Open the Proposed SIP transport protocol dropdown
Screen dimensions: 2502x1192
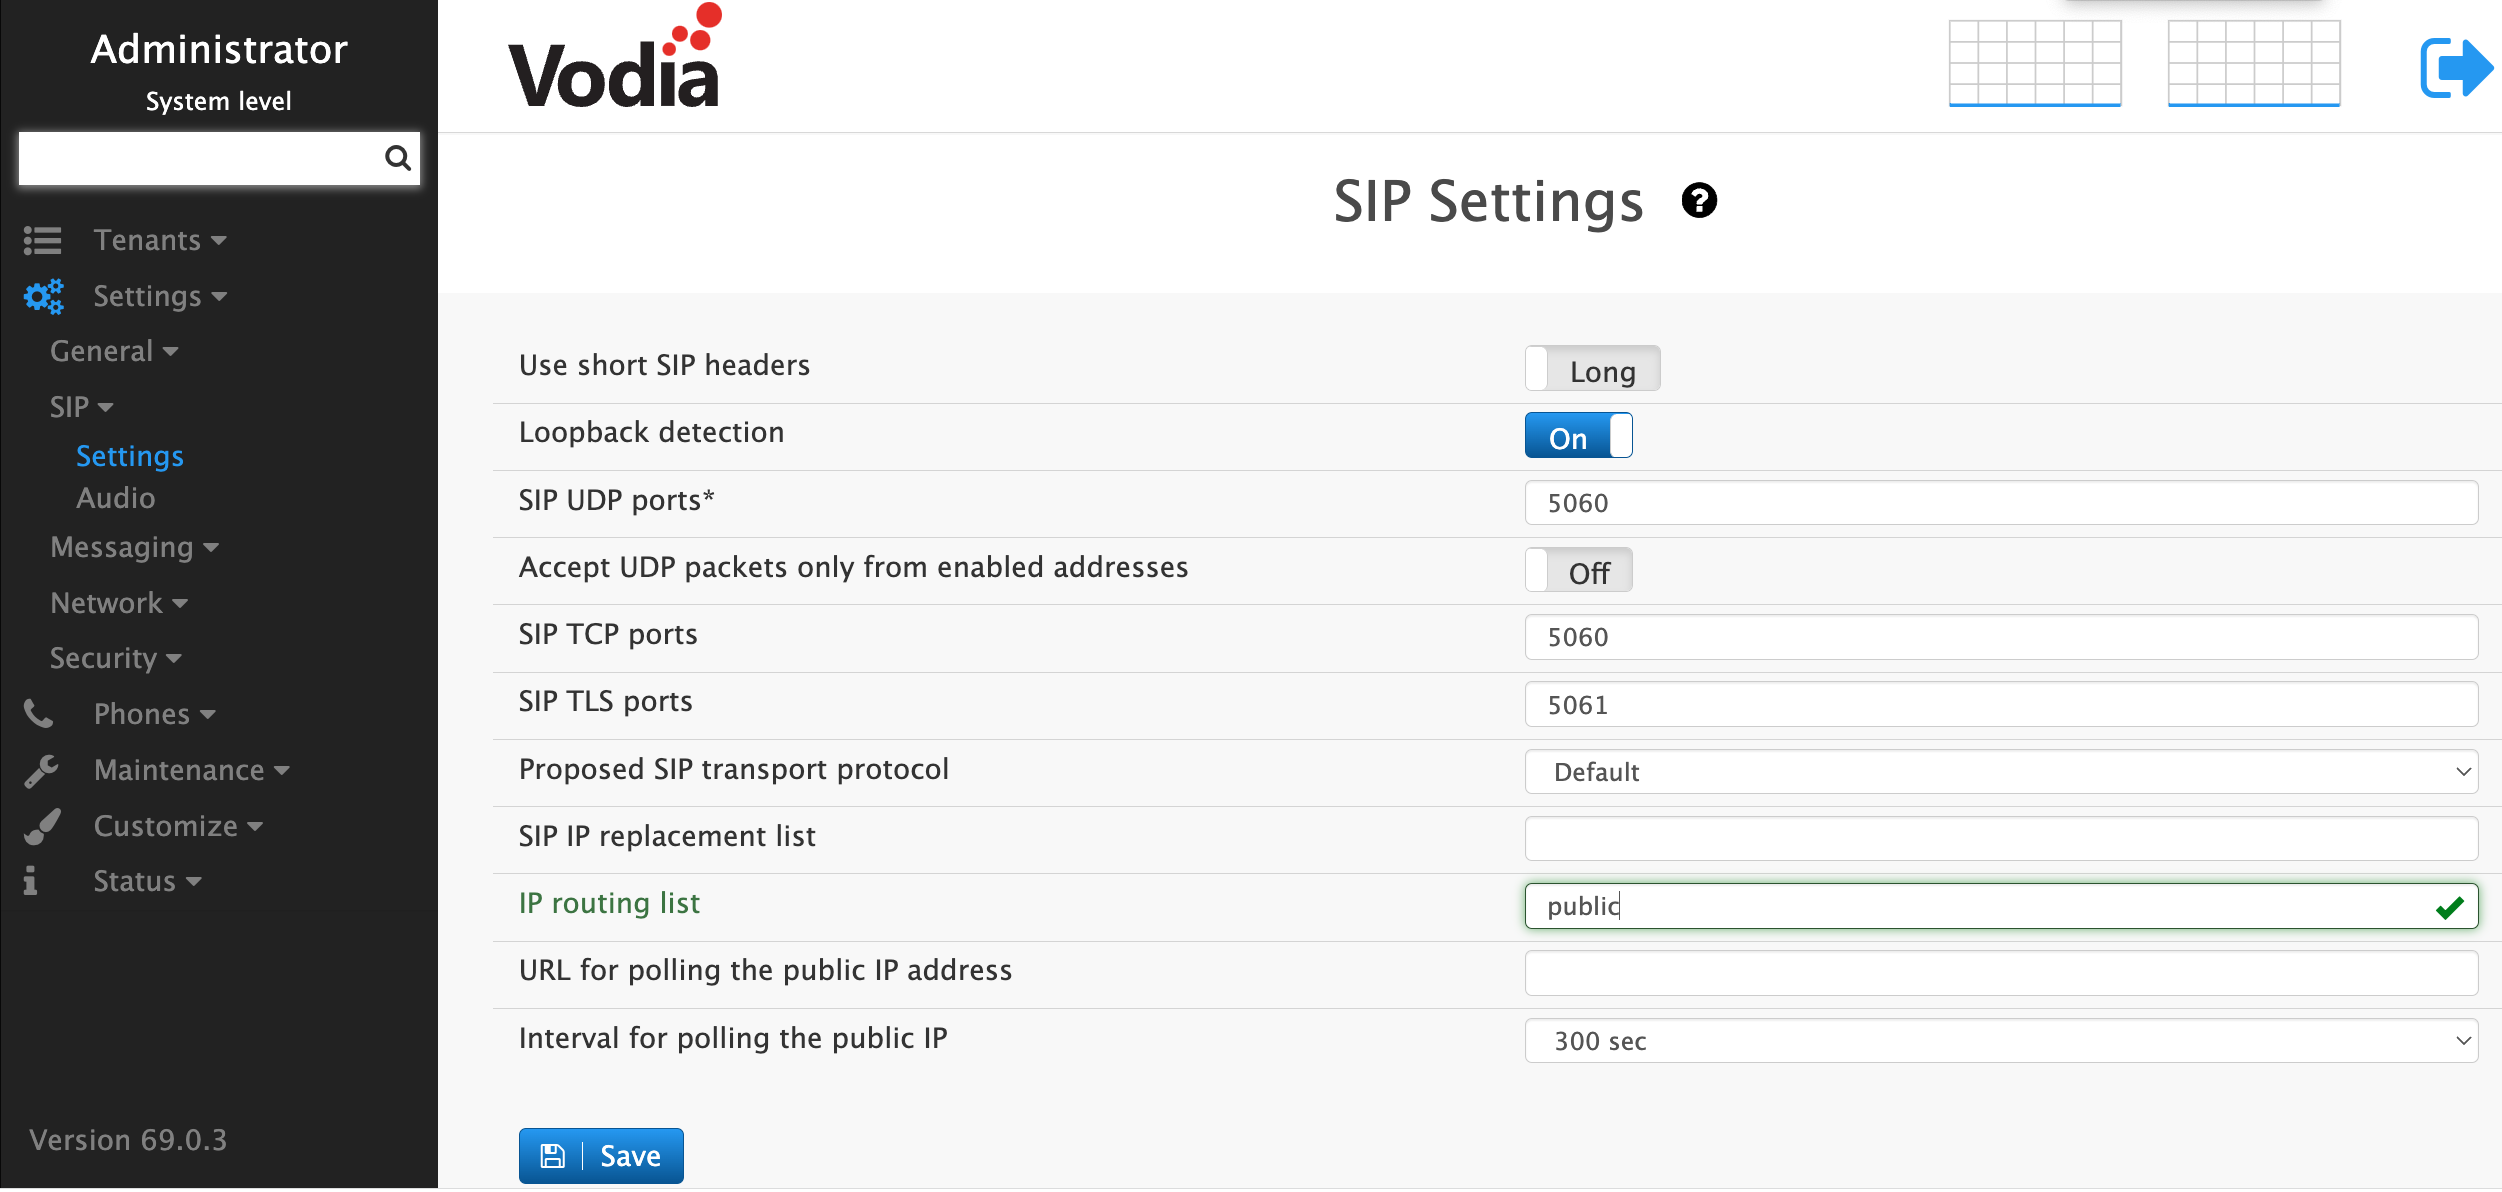coord(2000,771)
